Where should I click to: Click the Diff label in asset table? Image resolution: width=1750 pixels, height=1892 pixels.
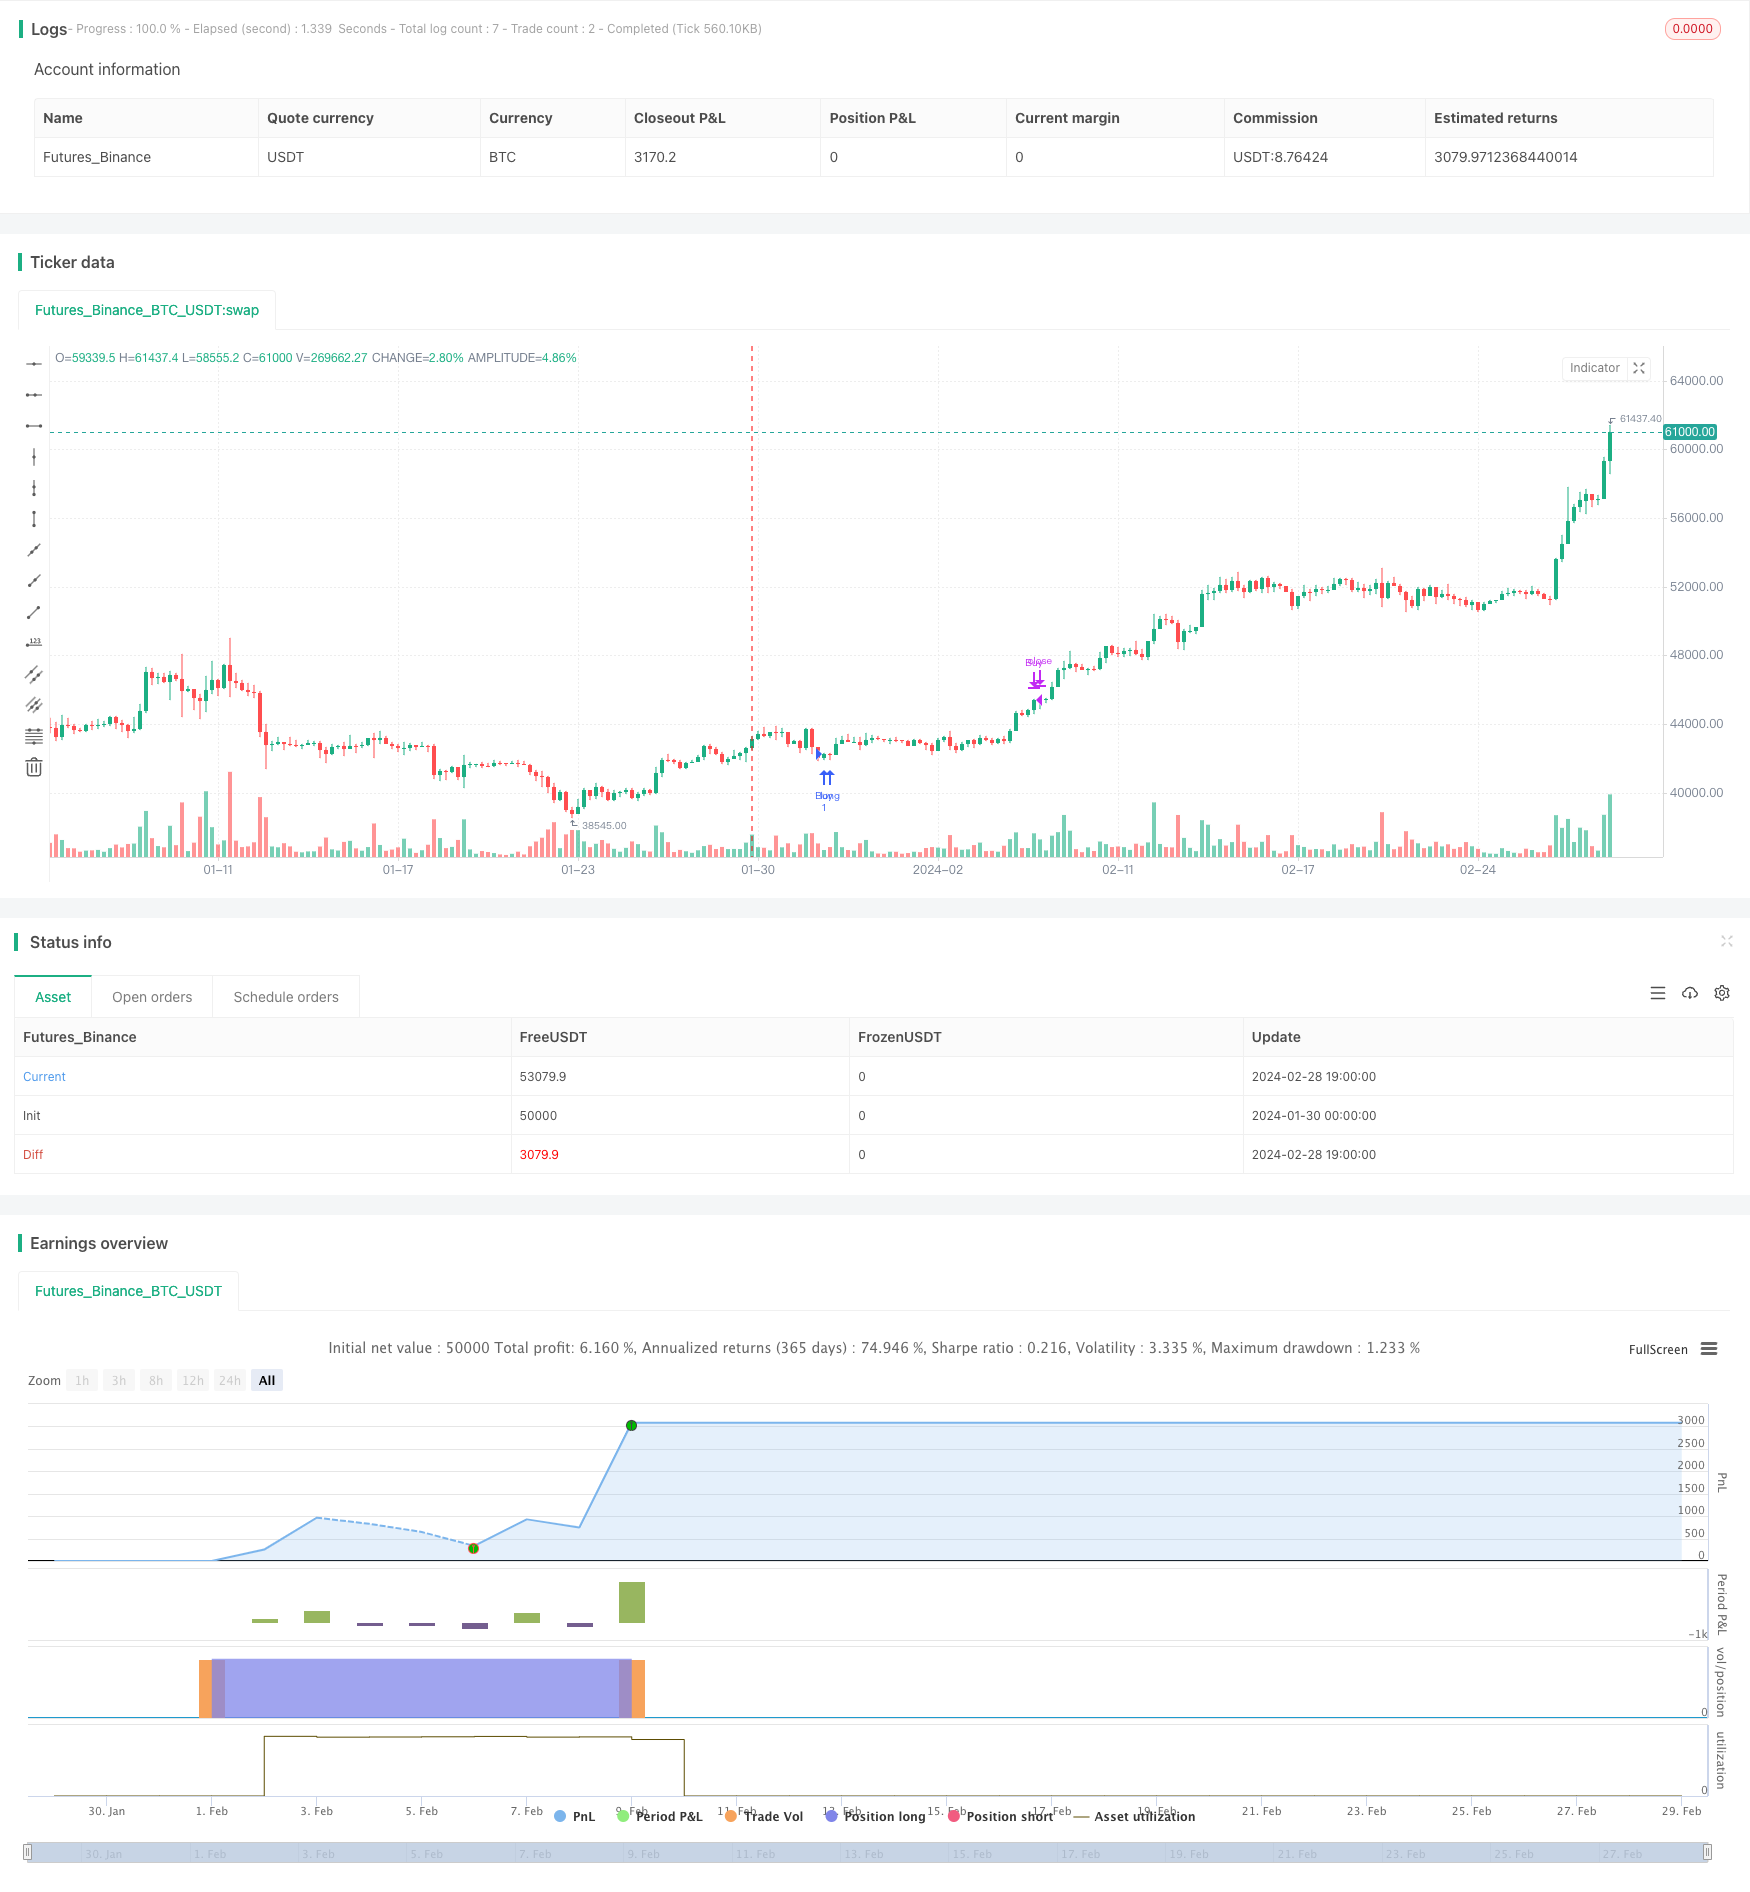point(33,1155)
